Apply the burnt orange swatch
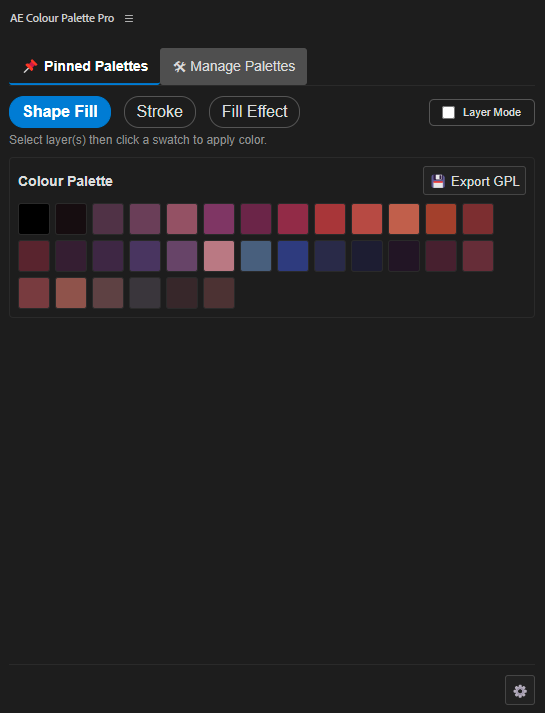 point(441,219)
